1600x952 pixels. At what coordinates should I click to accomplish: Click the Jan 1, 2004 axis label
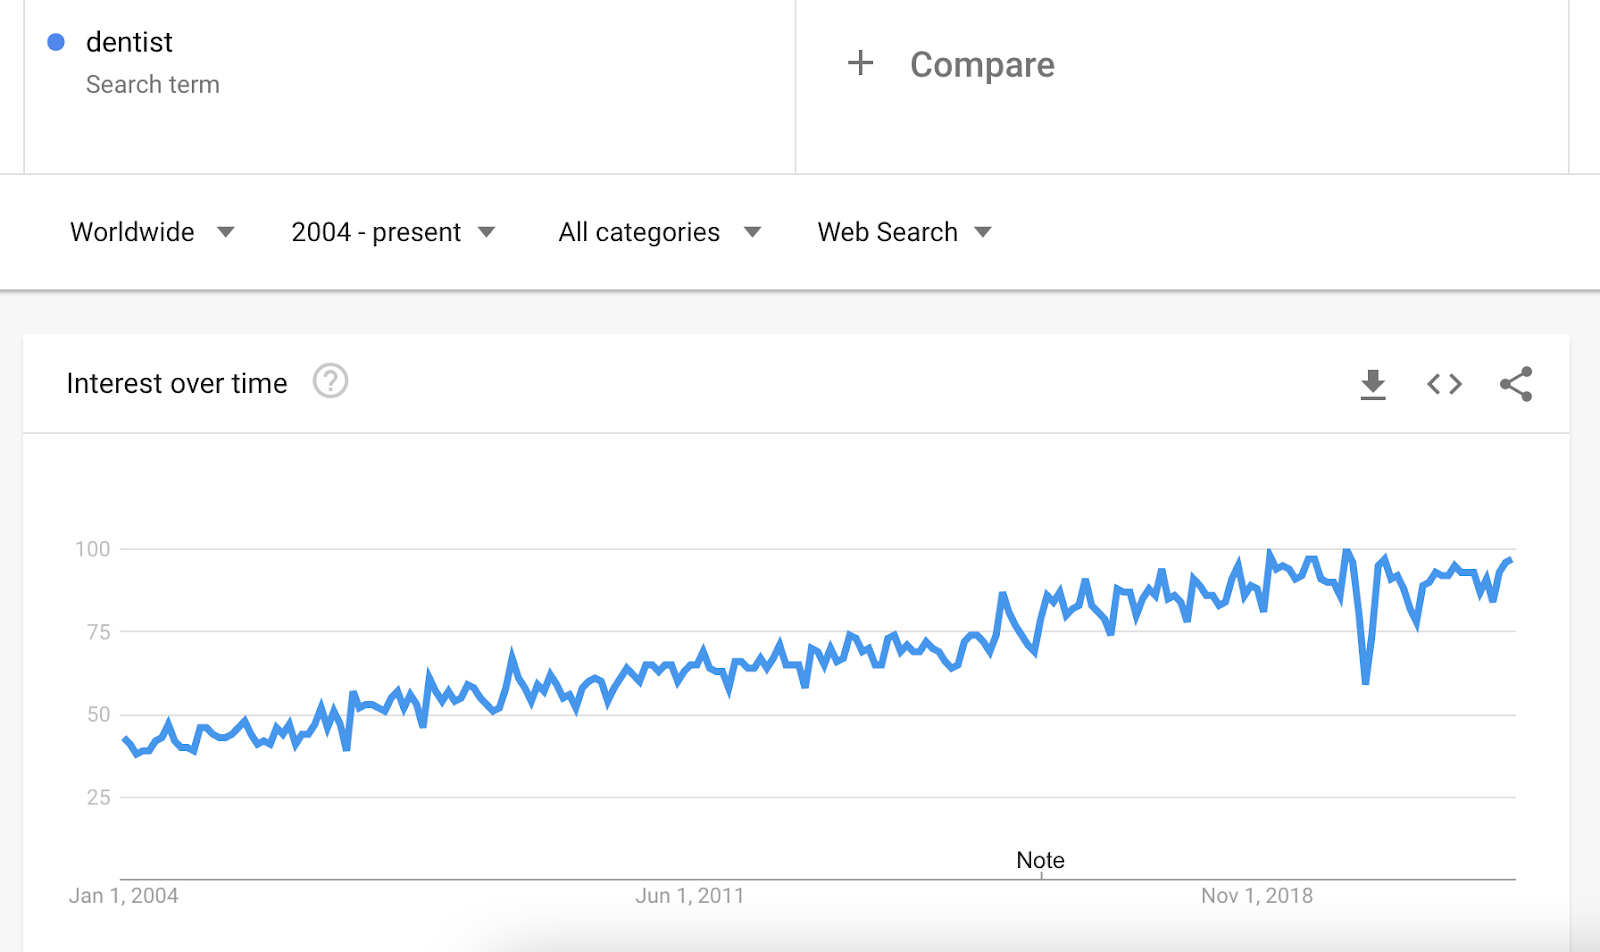[123, 896]
